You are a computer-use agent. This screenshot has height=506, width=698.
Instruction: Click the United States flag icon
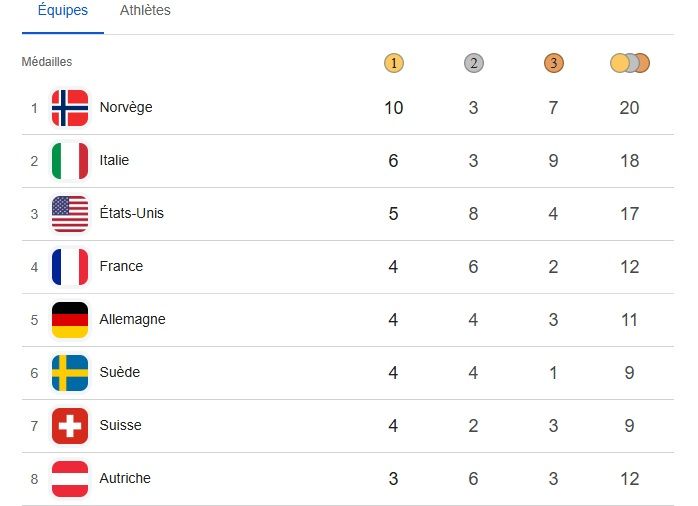(70, 214)
